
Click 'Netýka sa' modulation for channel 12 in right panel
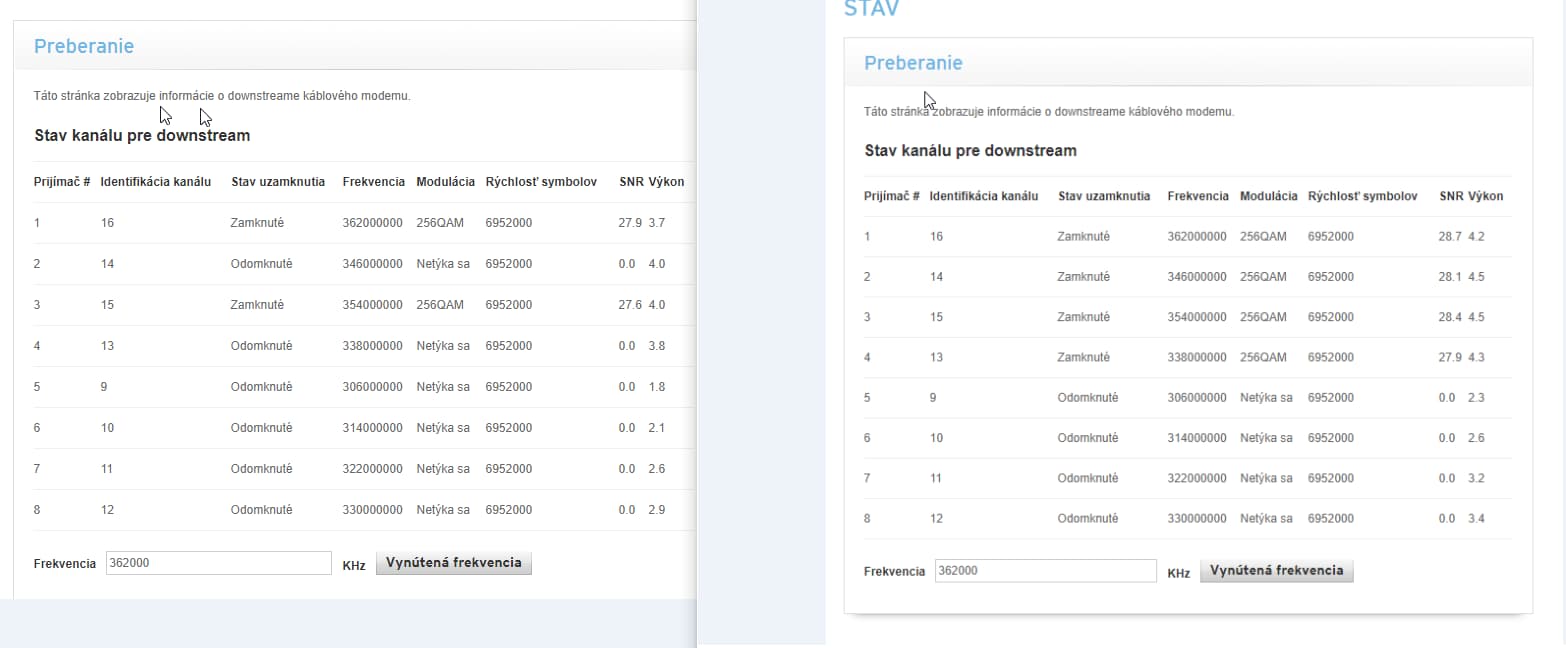point(1266,519)
